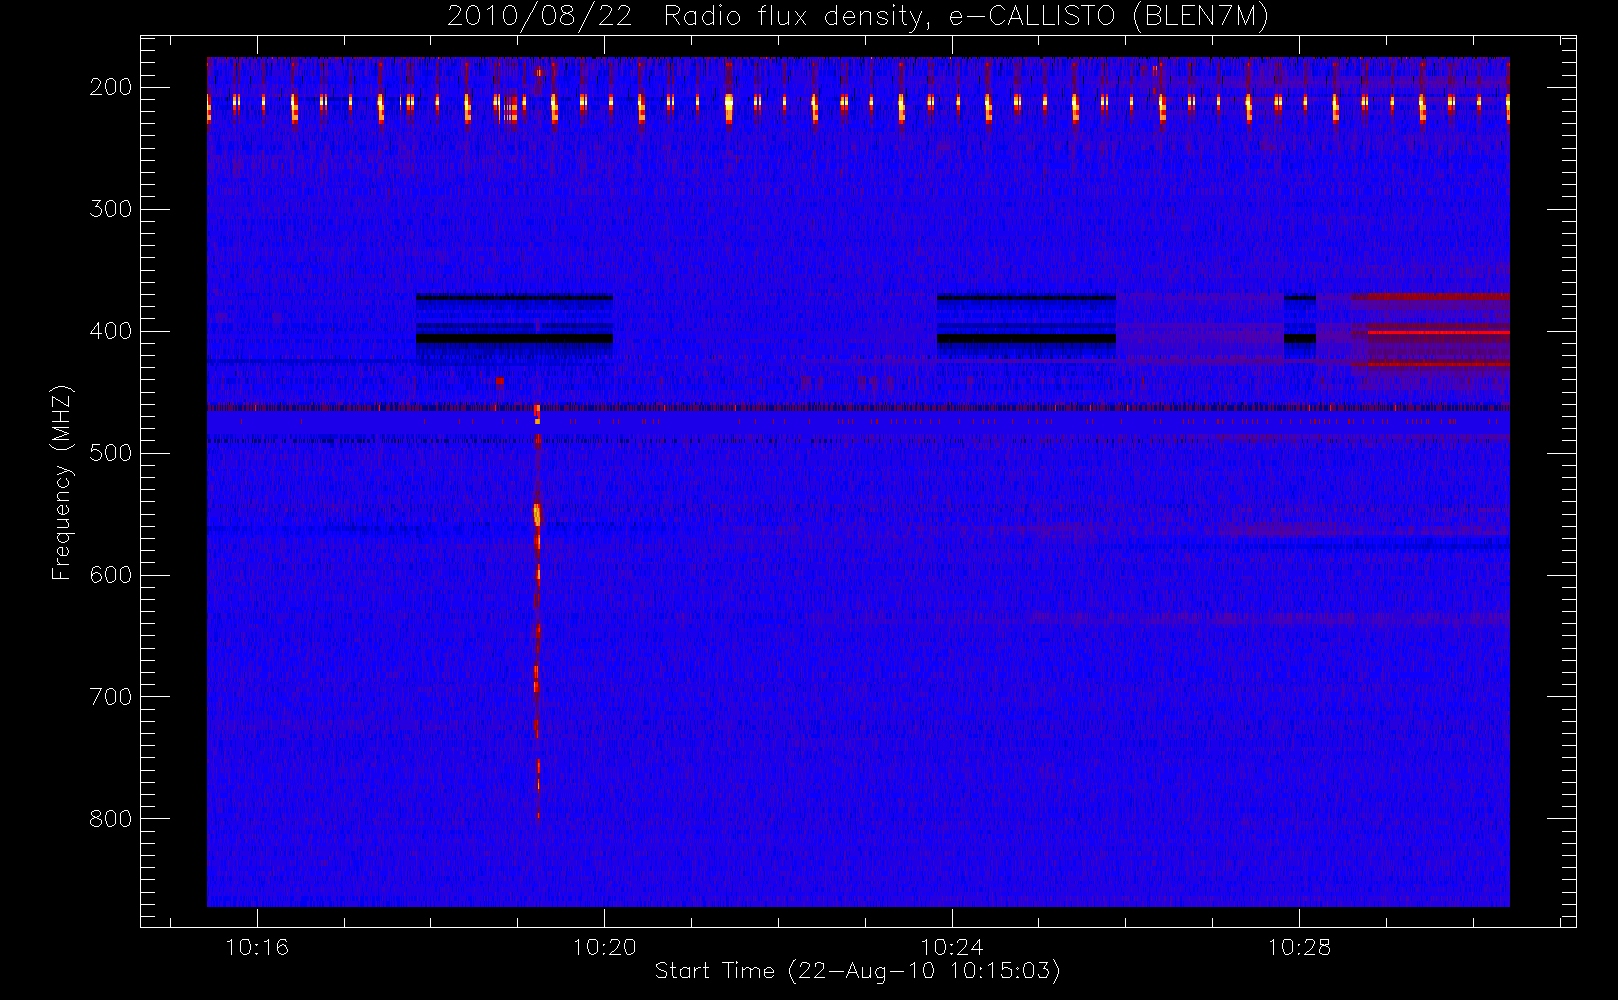Click the '10:16' time tick label

(x=257, y=946)
